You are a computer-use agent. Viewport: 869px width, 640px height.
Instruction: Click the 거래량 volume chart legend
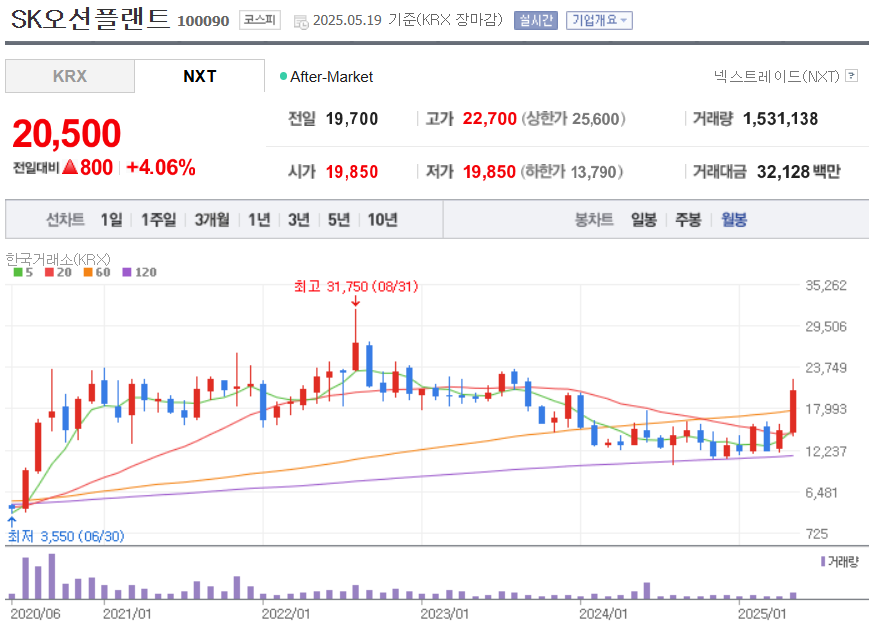click(840, 561)
